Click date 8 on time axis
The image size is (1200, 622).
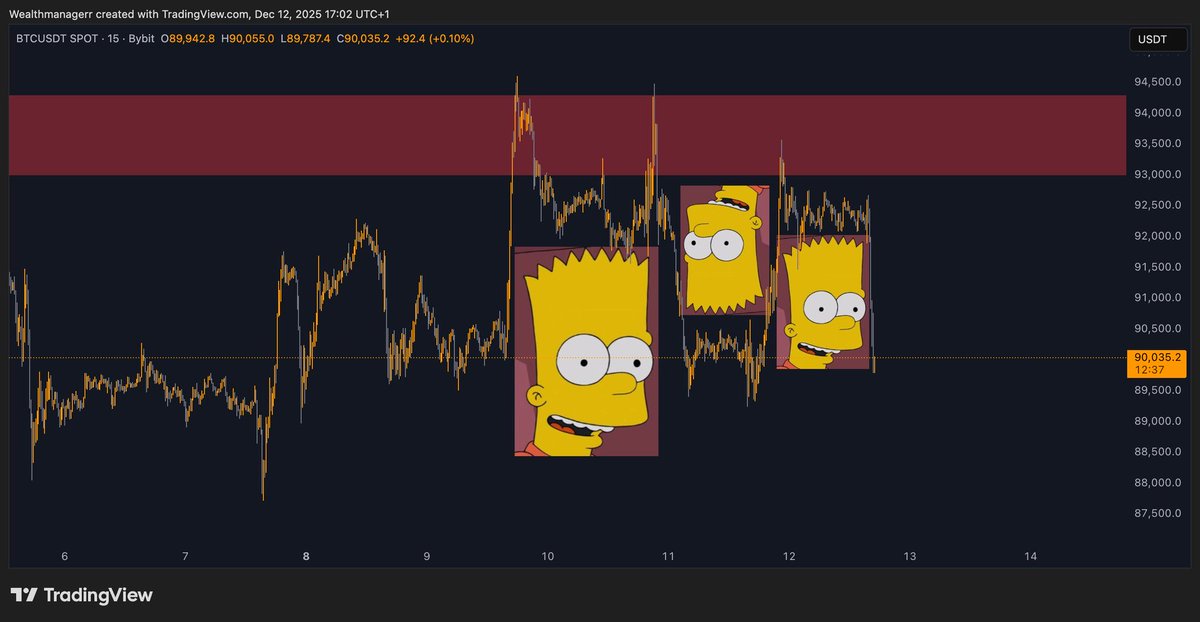point(306,556)
